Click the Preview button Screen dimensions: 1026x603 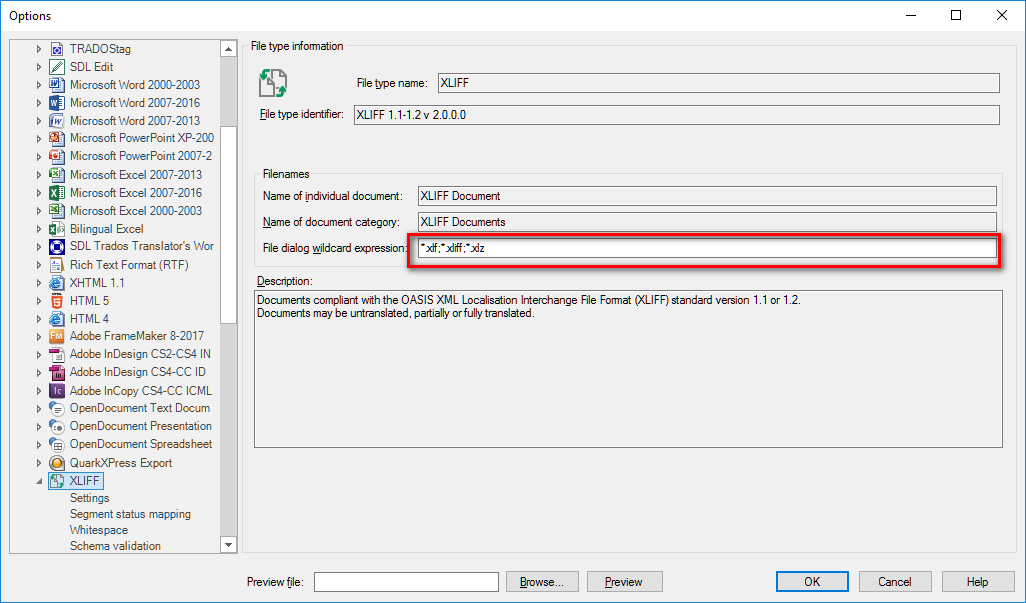coord(624,581)
